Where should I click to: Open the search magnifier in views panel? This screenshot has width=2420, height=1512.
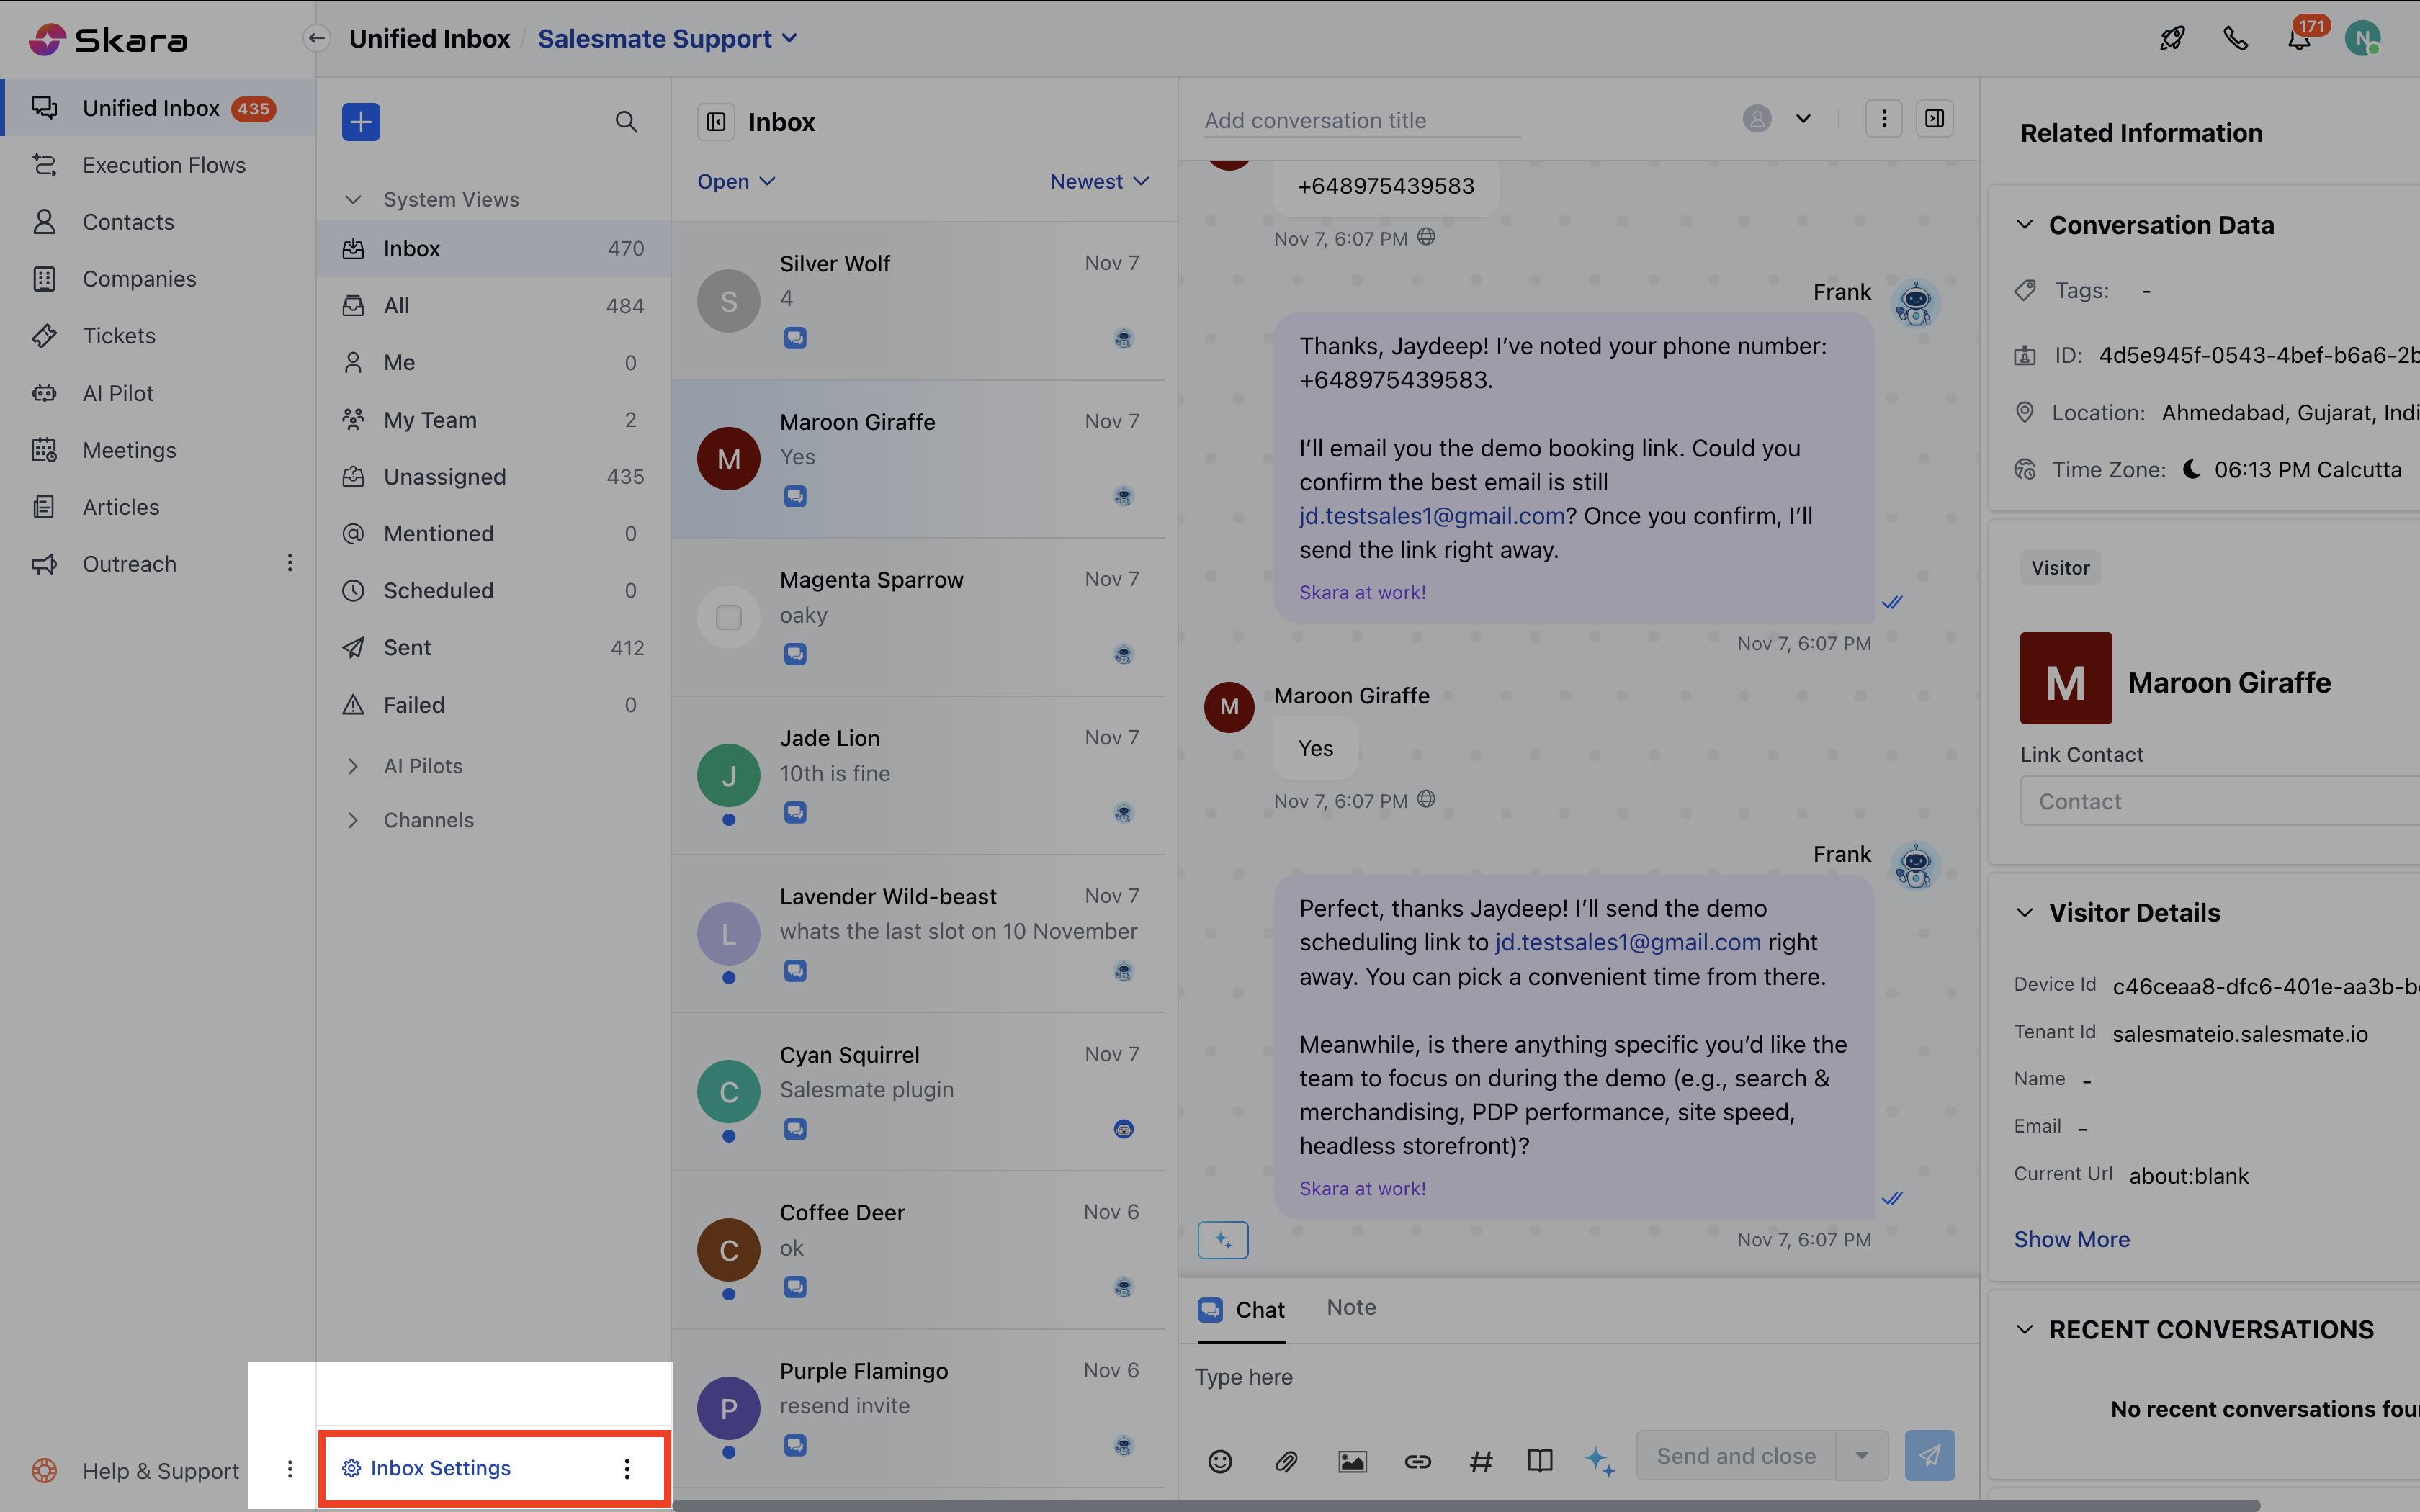(x=626, y=122)
